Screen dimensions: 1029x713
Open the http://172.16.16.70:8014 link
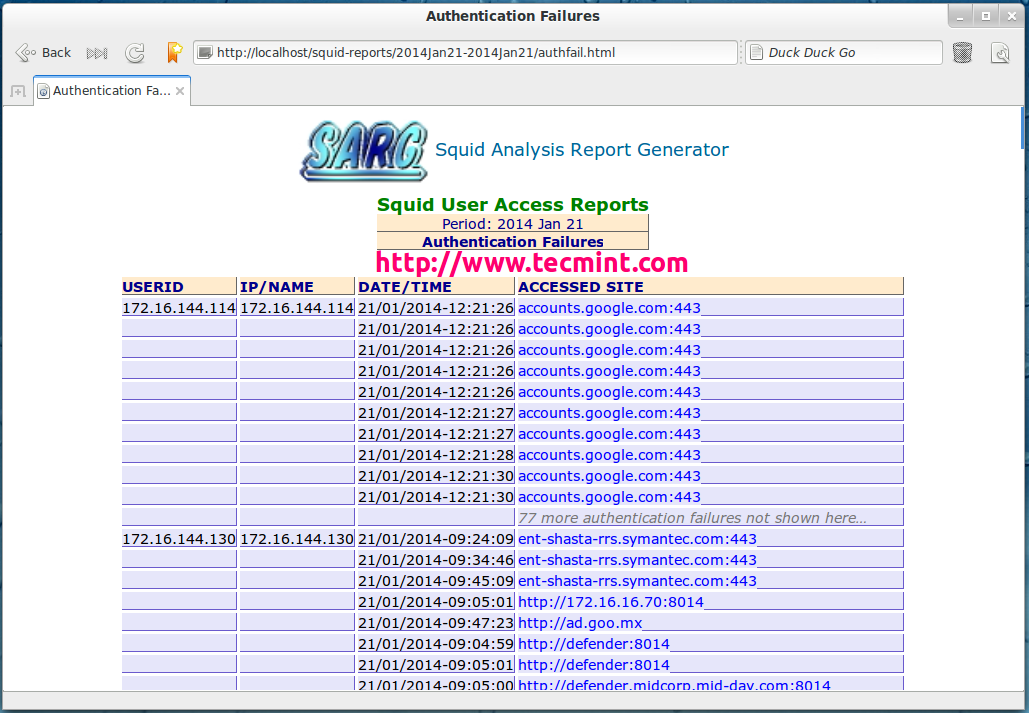pyautogui.click(x=610, y=602)
